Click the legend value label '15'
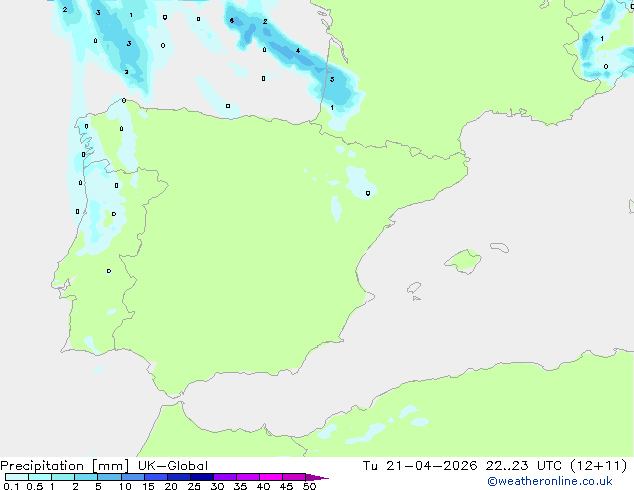 [x=148, y=486]
